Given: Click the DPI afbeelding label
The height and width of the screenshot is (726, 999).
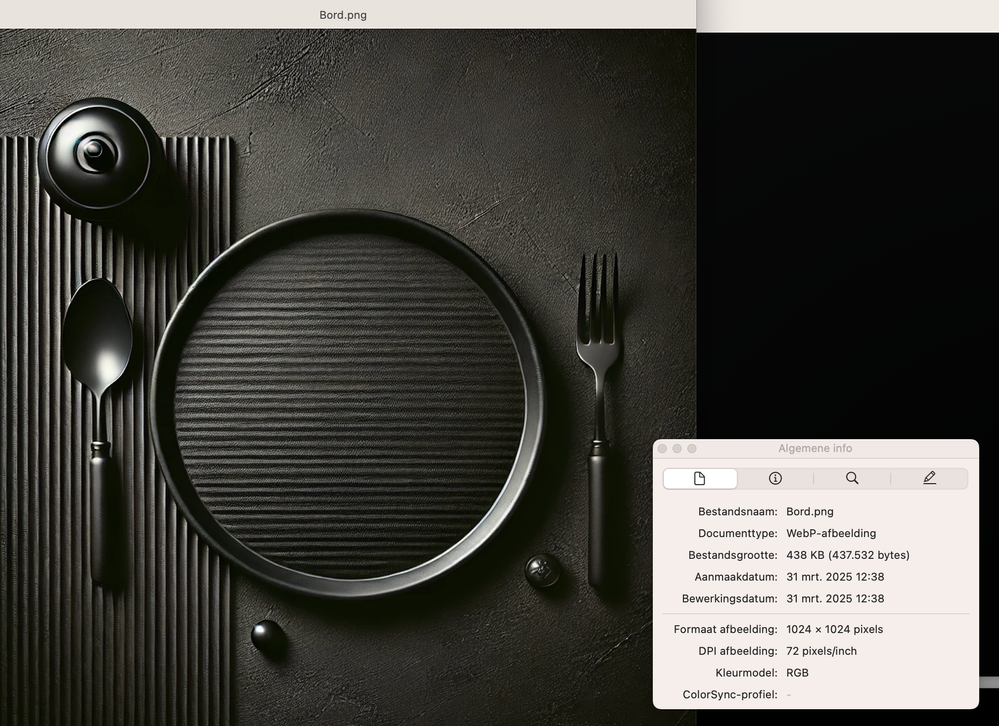Looking at the screenshot, I should coord(738,651).
